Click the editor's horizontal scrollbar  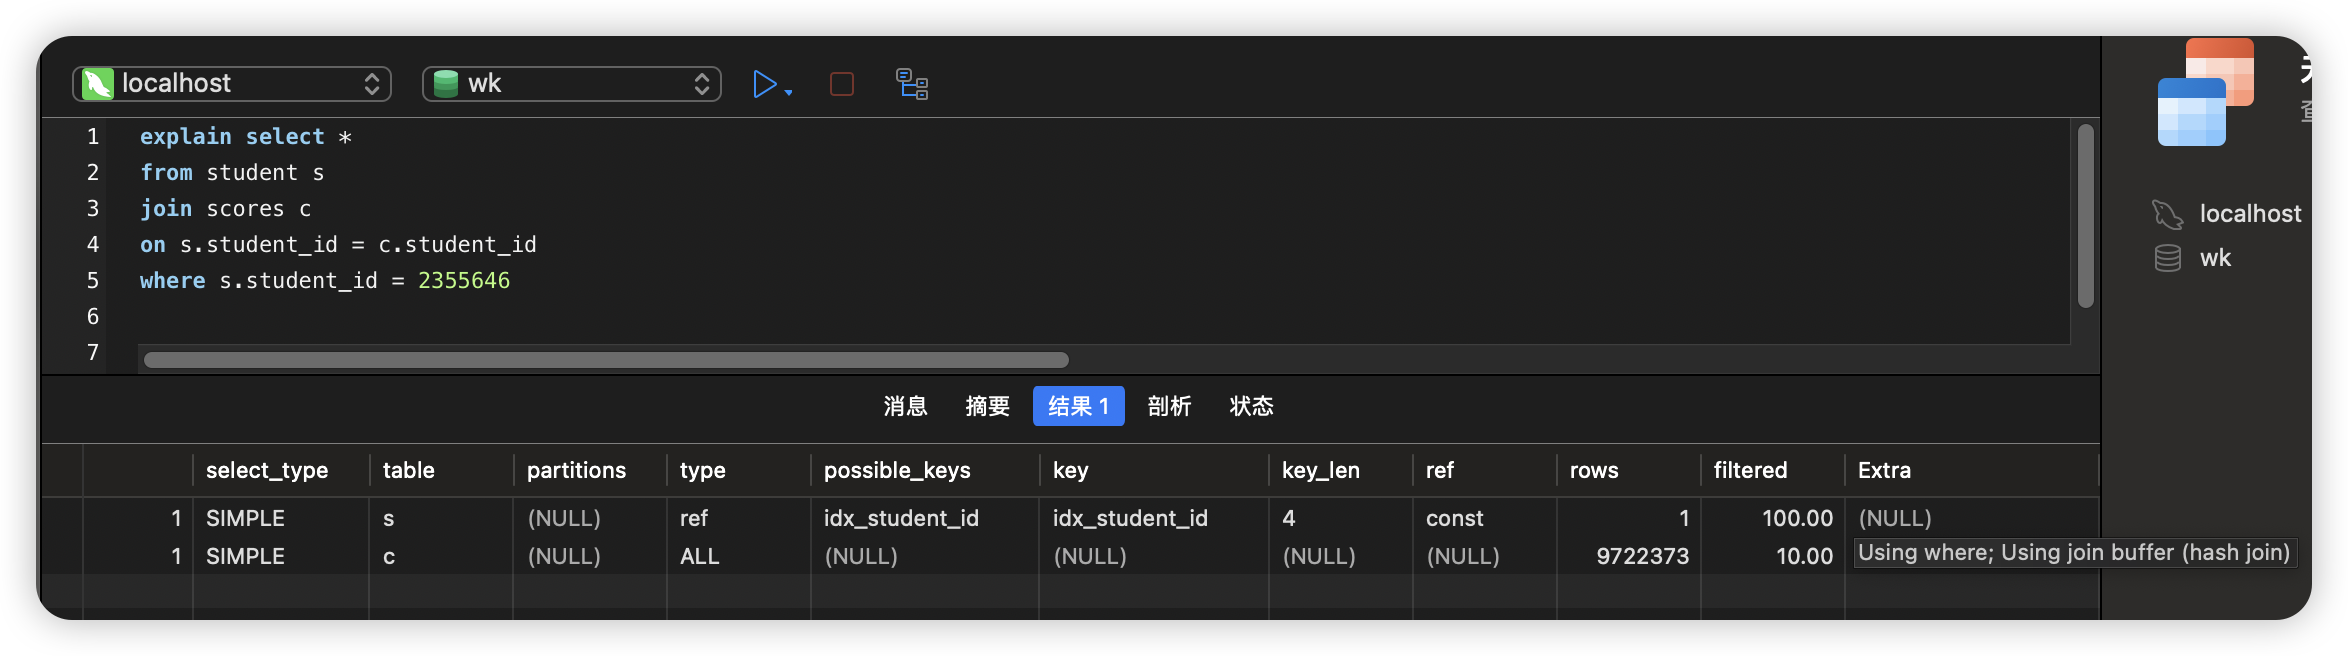[606, 360]
